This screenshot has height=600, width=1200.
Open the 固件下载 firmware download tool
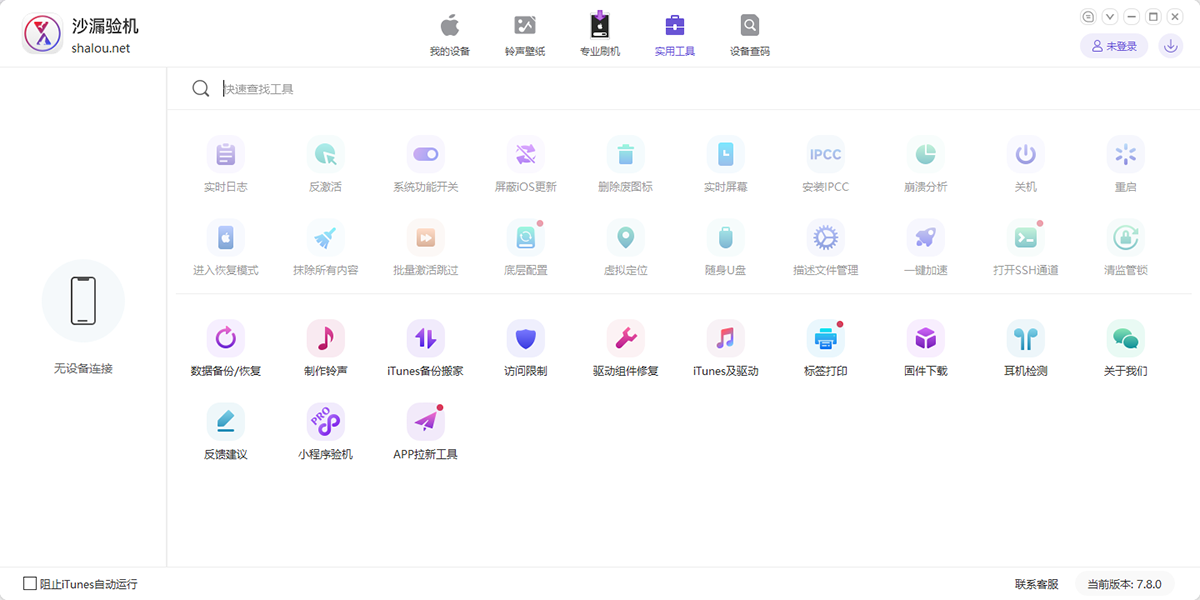(926, 349)
